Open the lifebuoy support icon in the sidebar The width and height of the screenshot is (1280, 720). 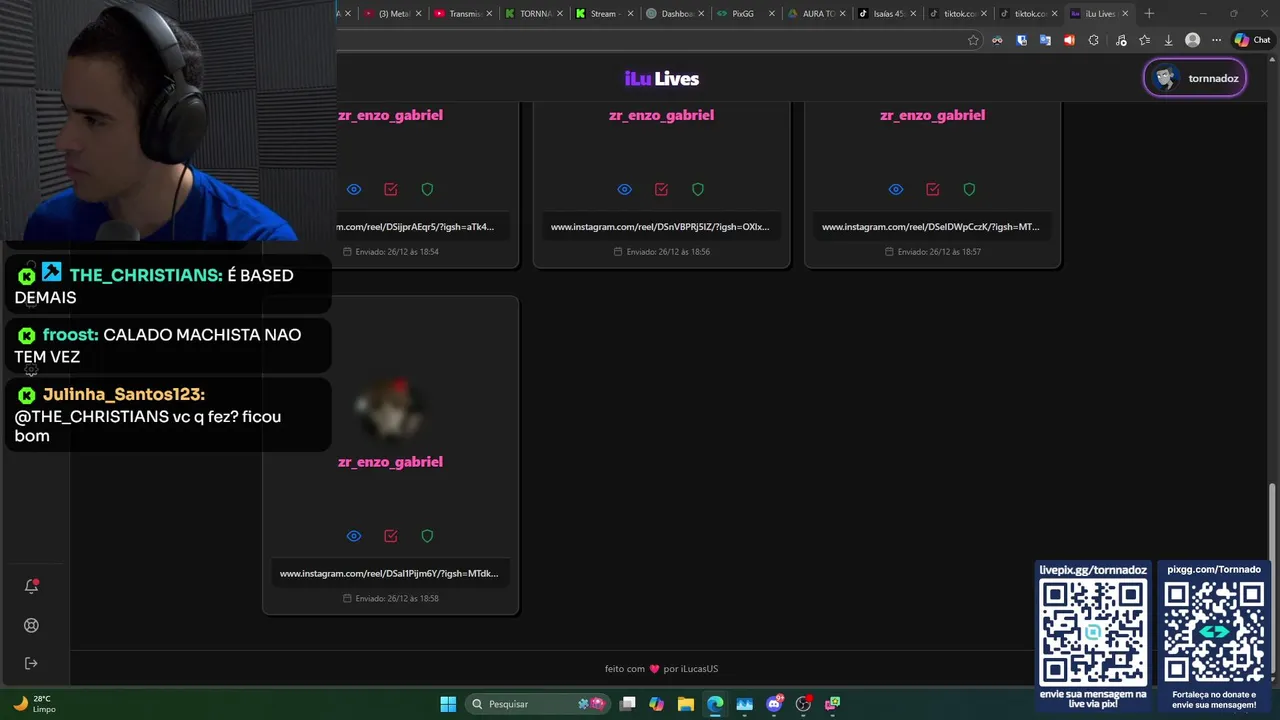(x=31, y=625)
